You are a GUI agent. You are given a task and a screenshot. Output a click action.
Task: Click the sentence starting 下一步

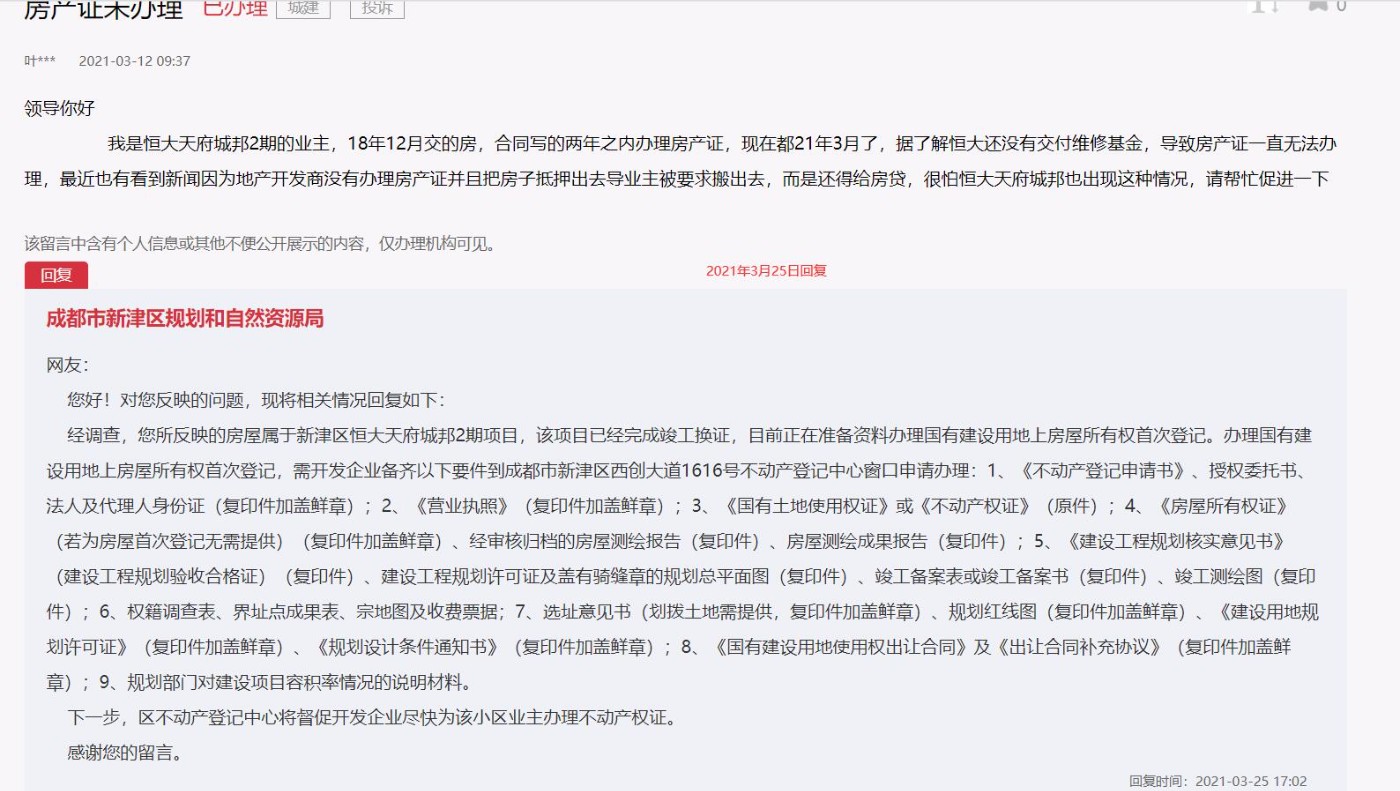[372, 718]
